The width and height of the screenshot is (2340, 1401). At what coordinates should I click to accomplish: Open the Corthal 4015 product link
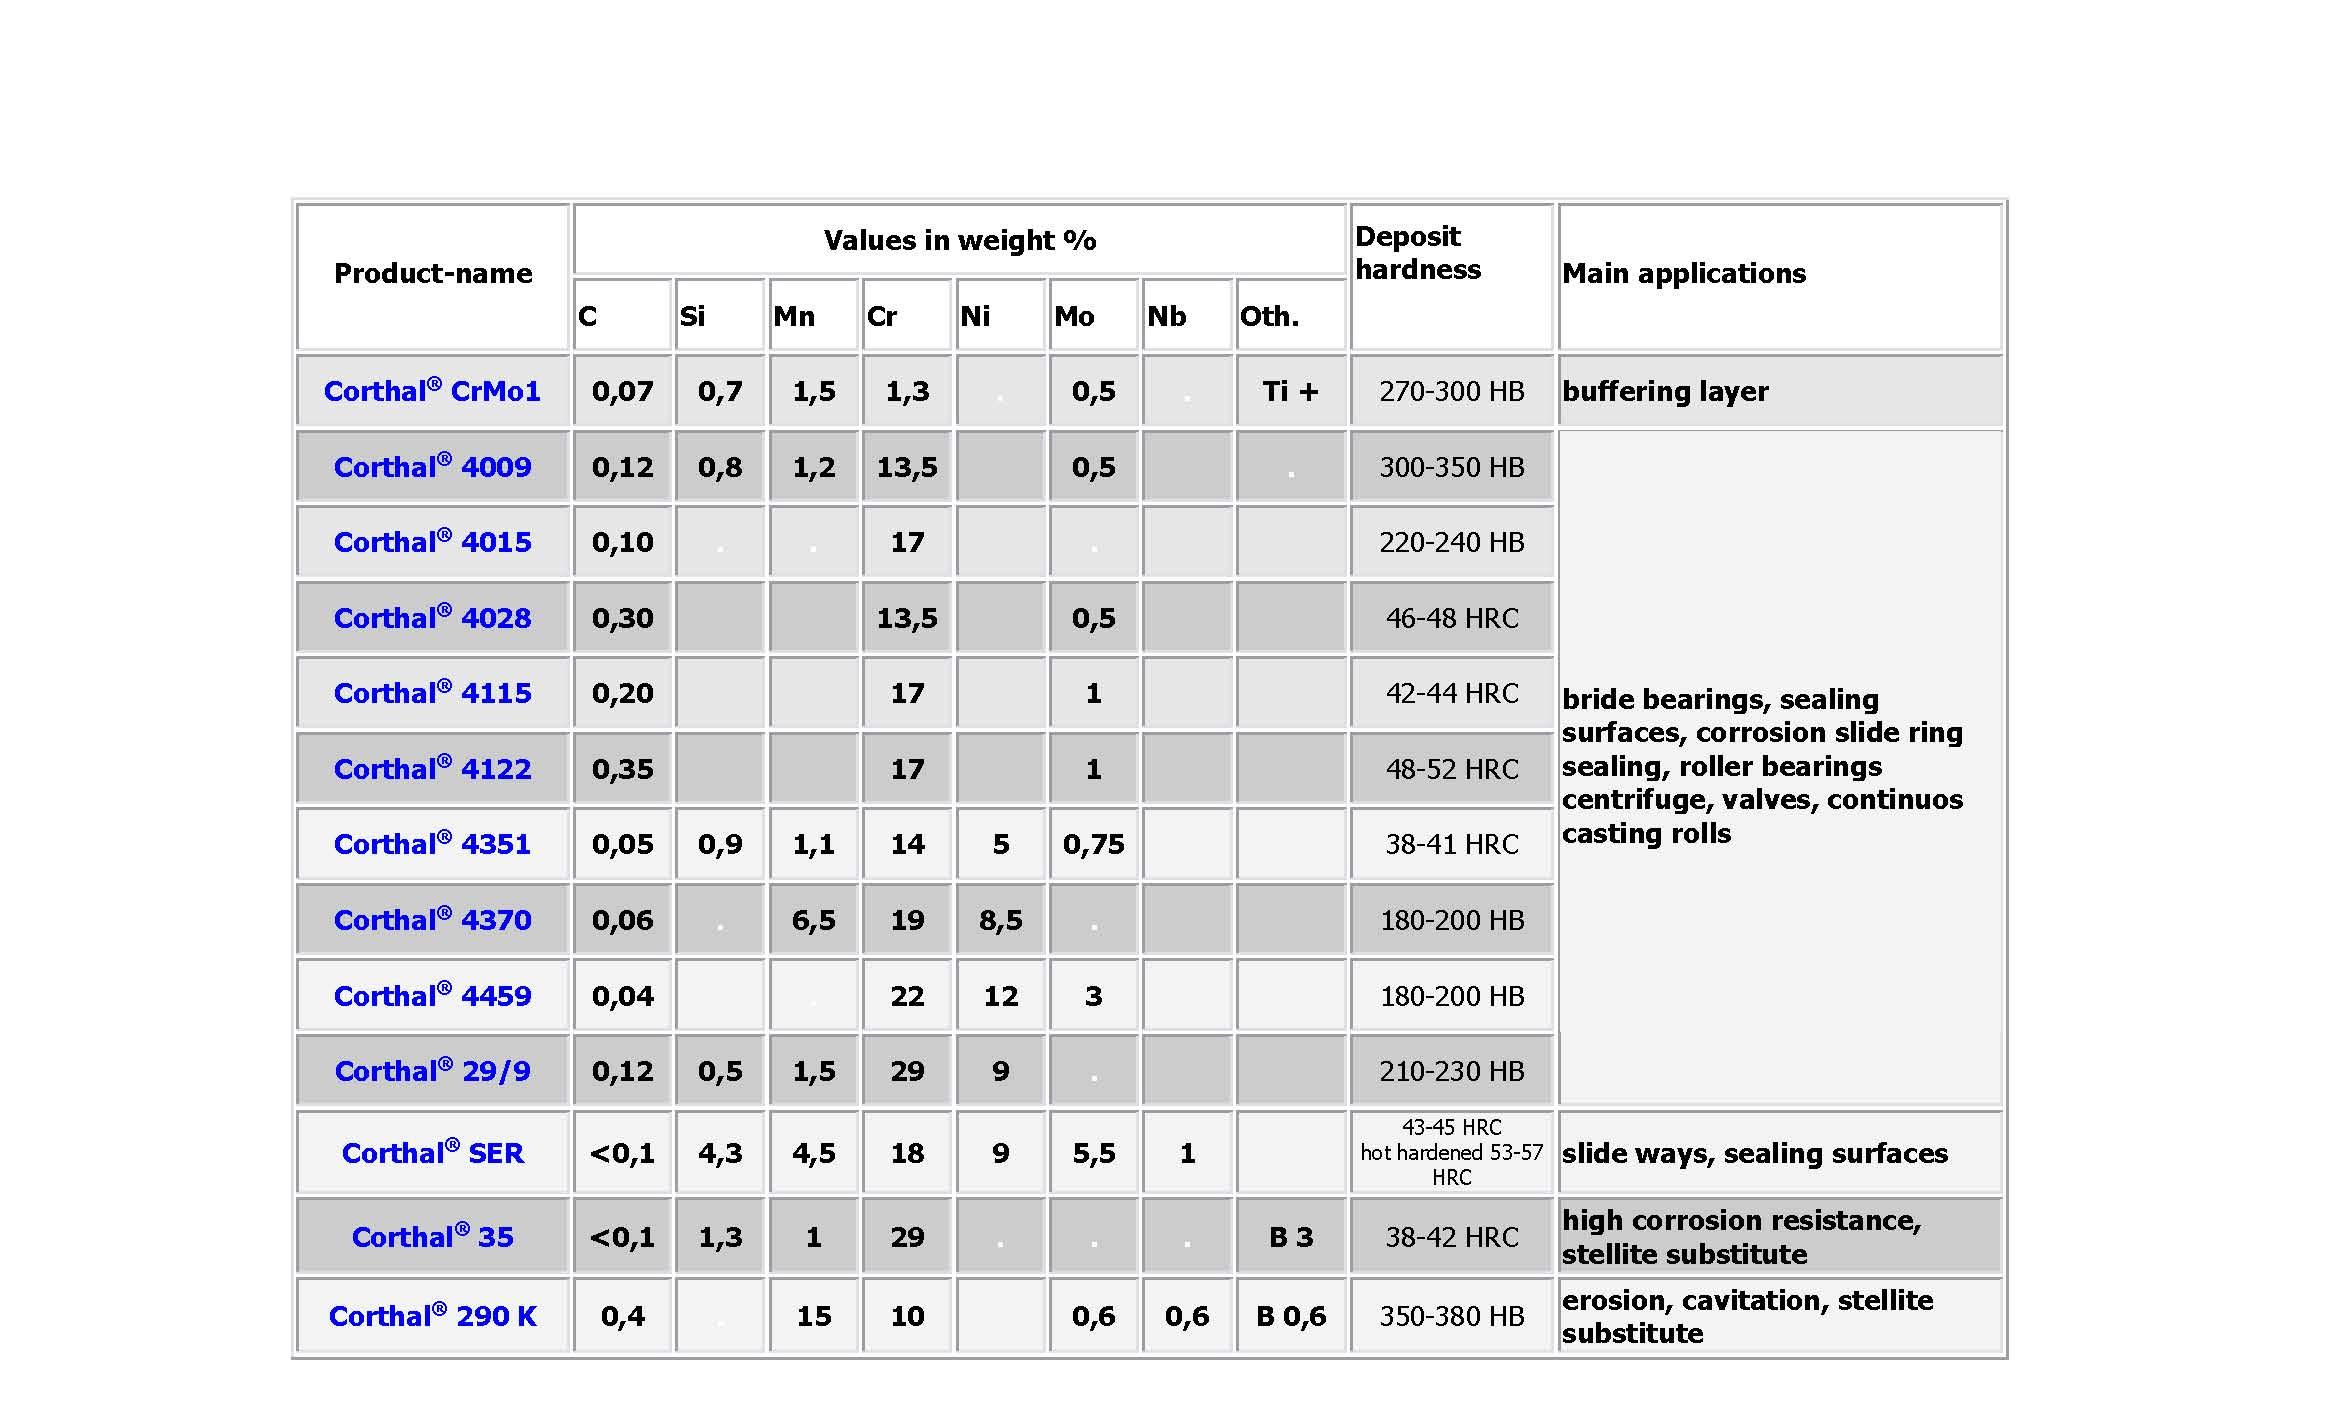pos(432,542)
